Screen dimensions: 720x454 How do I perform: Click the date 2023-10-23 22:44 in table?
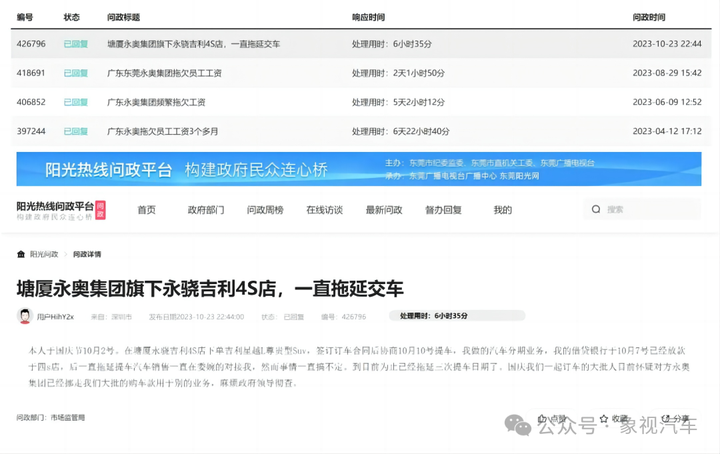pos(667,44)
